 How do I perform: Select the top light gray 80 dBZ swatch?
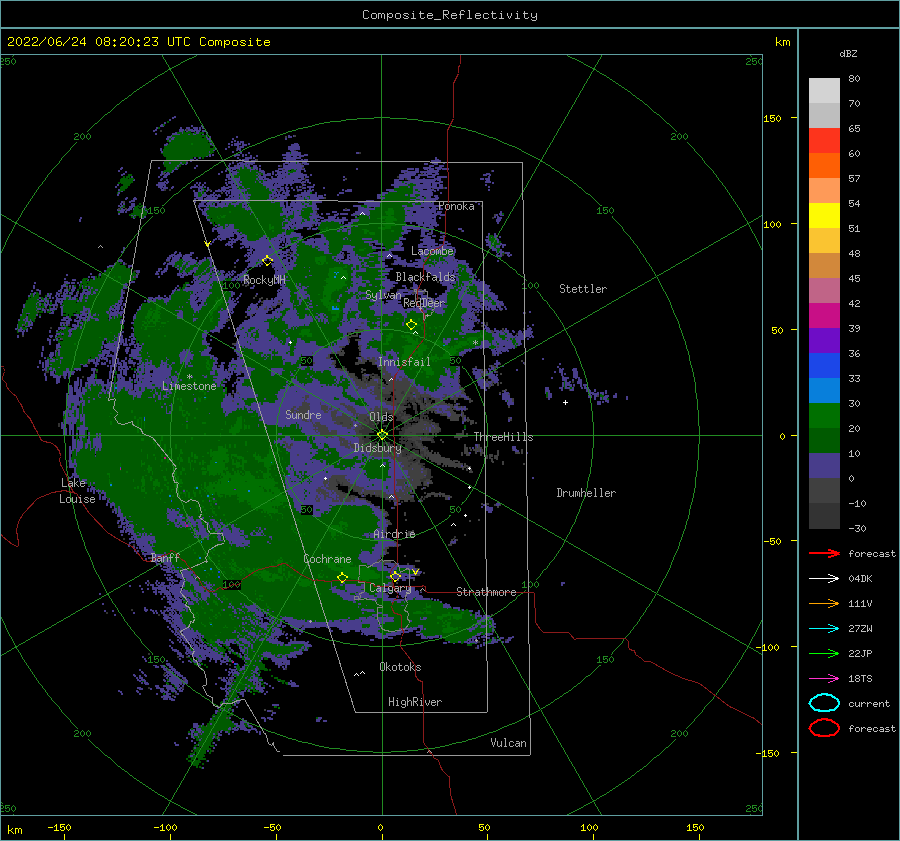coord(824,91)
